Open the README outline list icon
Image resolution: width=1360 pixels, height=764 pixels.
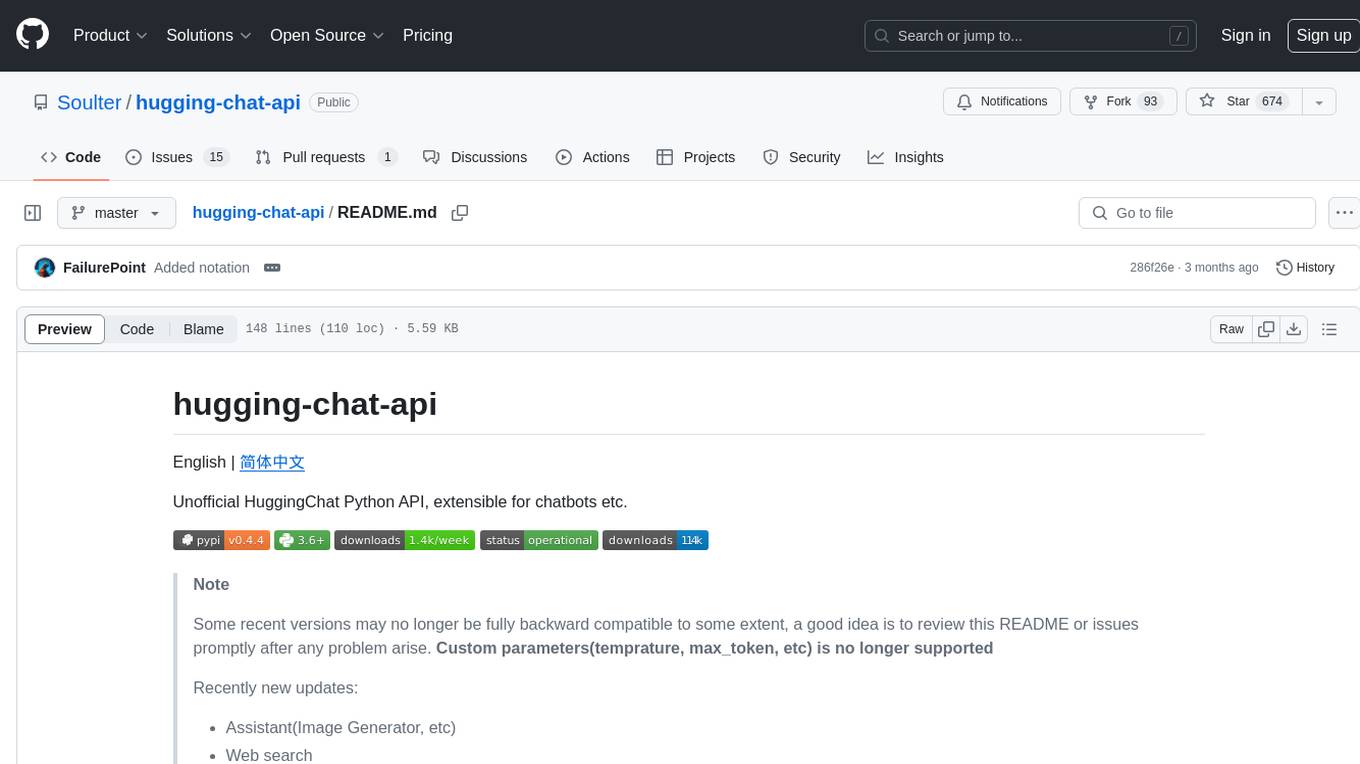coord(1329,329)
